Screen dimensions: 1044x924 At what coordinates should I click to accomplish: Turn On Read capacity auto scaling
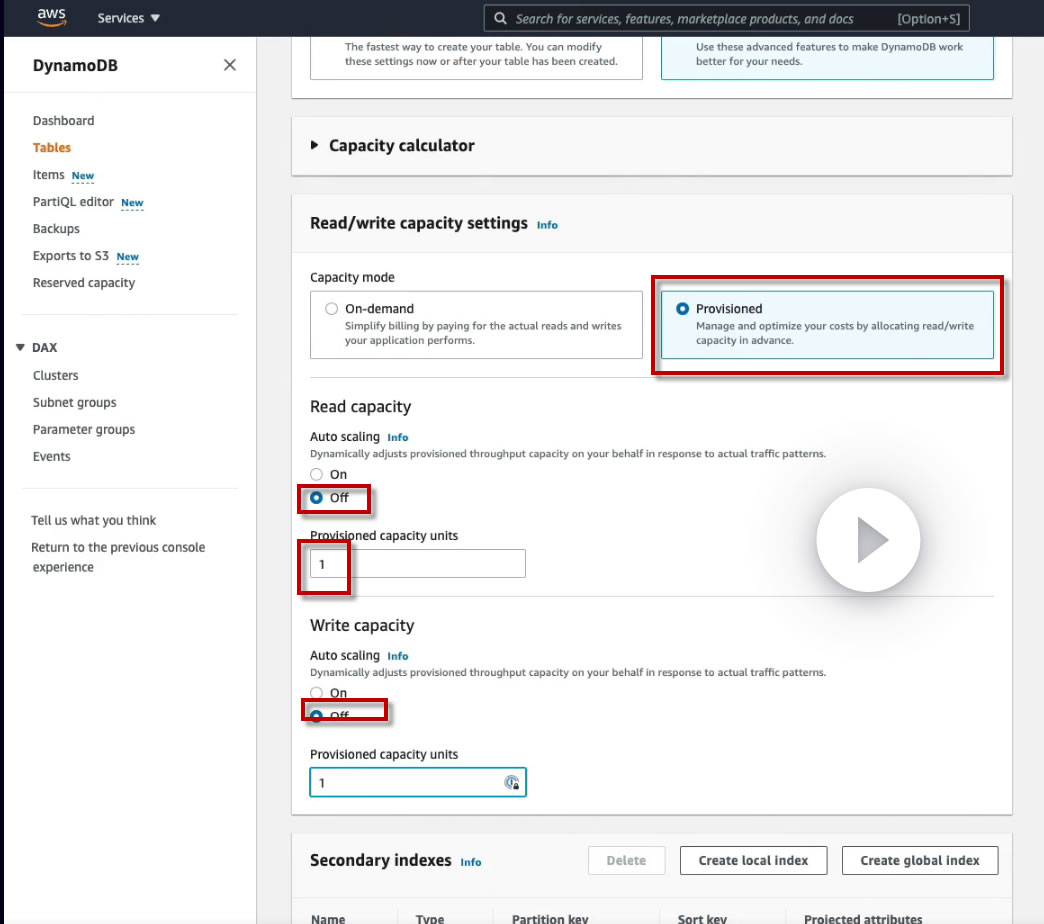point(316,474)
